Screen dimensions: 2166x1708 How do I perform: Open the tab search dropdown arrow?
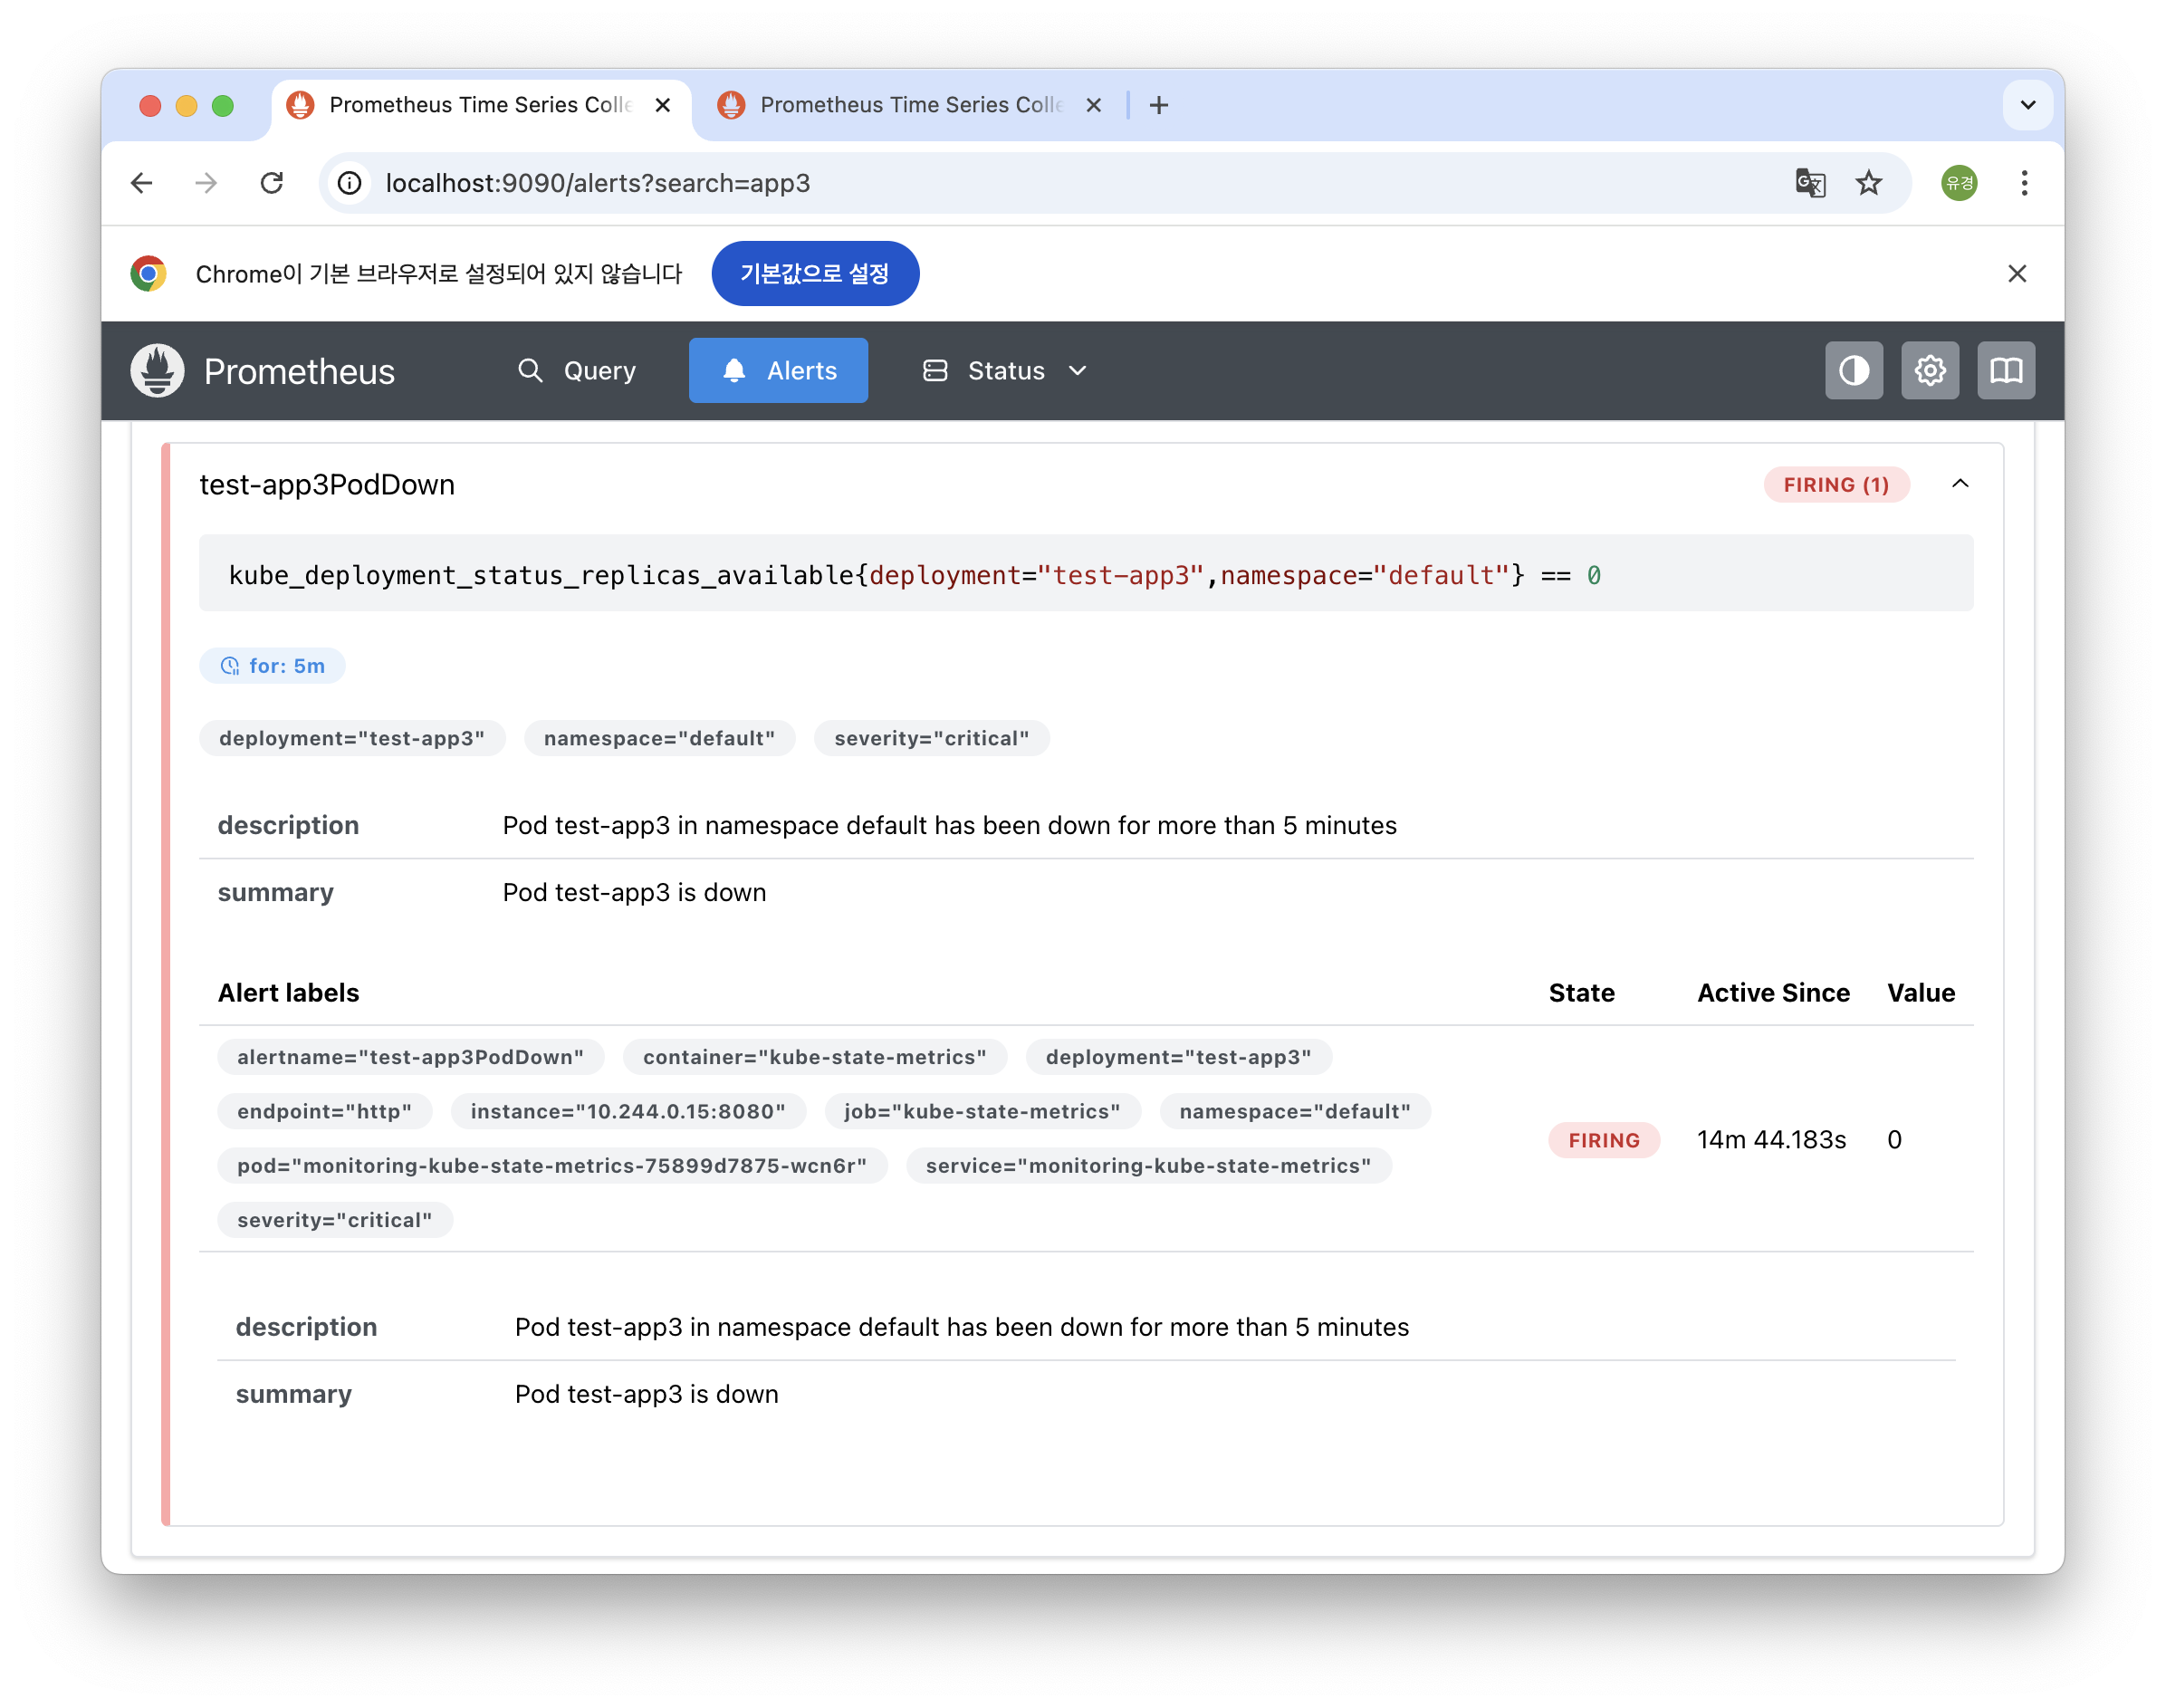[x=2027, y=105]
